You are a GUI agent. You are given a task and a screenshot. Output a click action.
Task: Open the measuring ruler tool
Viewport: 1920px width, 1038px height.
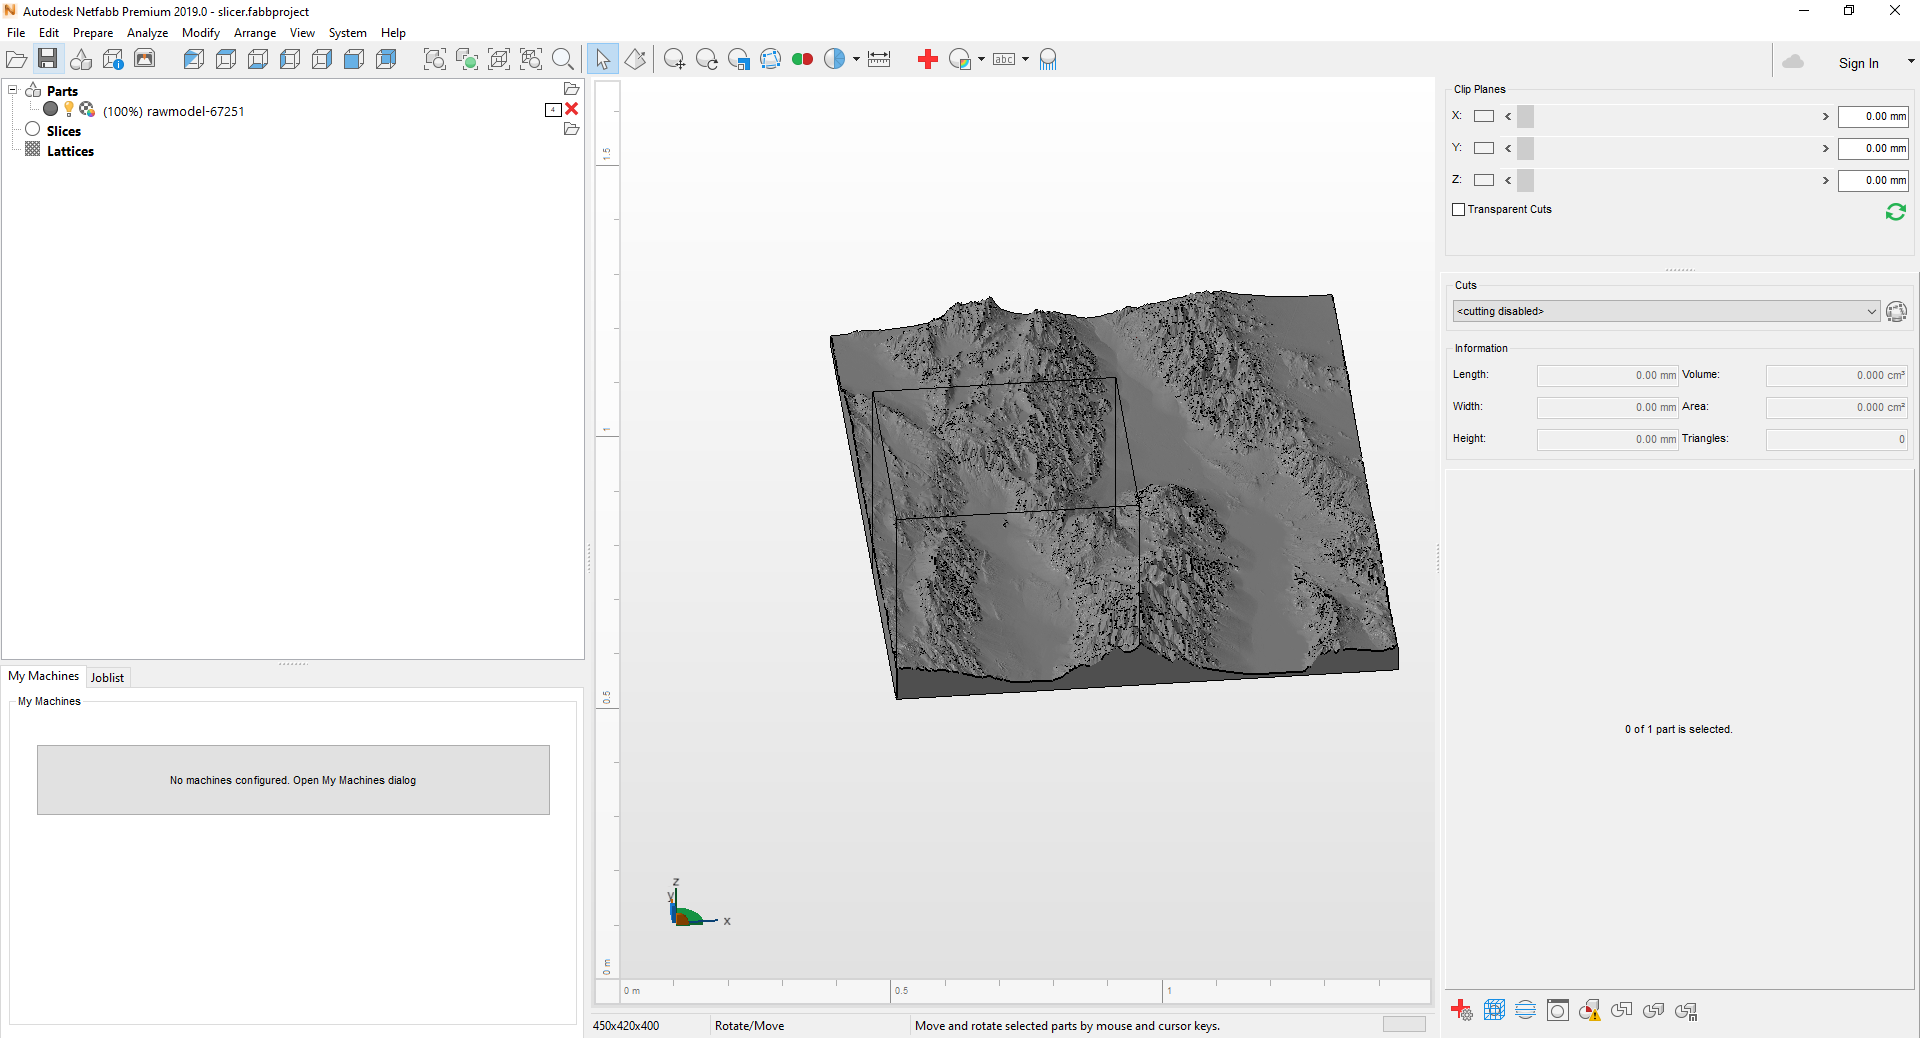click(x=879, y=60)
